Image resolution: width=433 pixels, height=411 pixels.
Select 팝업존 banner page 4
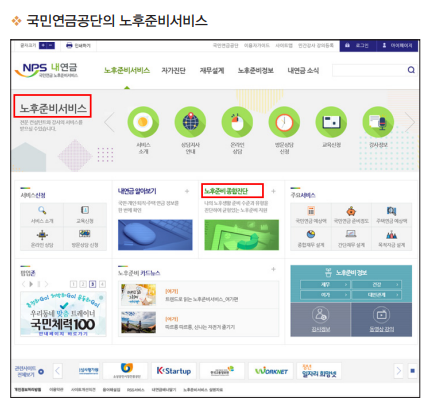click(x=102, y=284)
